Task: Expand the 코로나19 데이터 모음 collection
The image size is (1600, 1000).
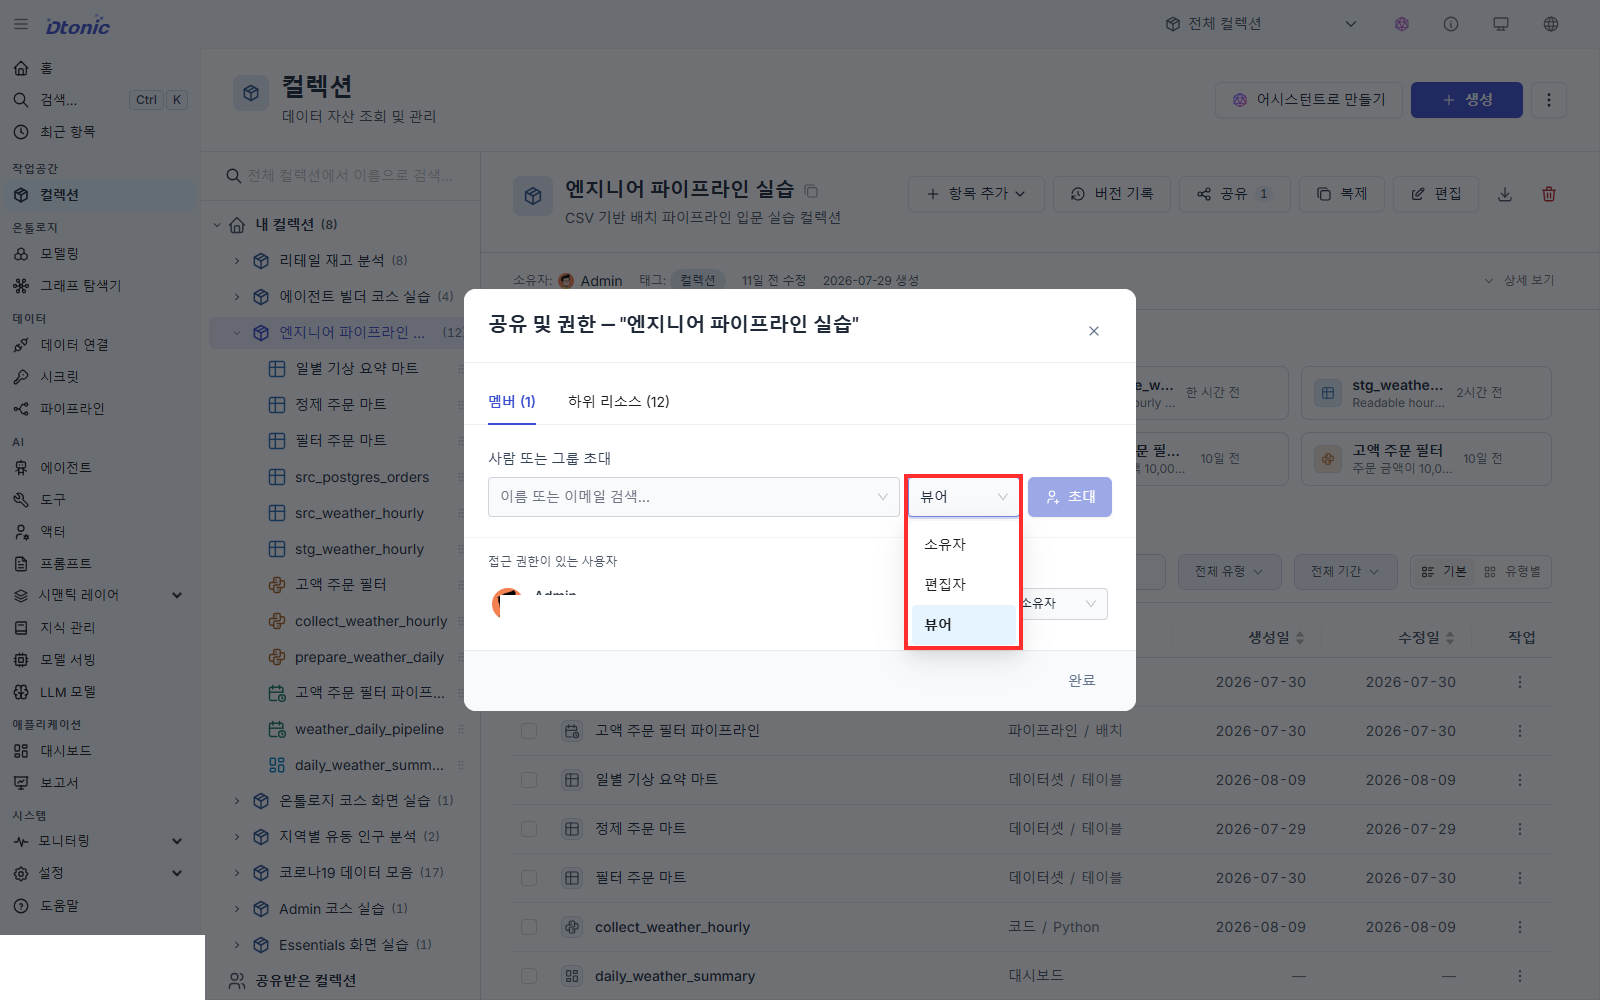Action: tap(237, 873)
